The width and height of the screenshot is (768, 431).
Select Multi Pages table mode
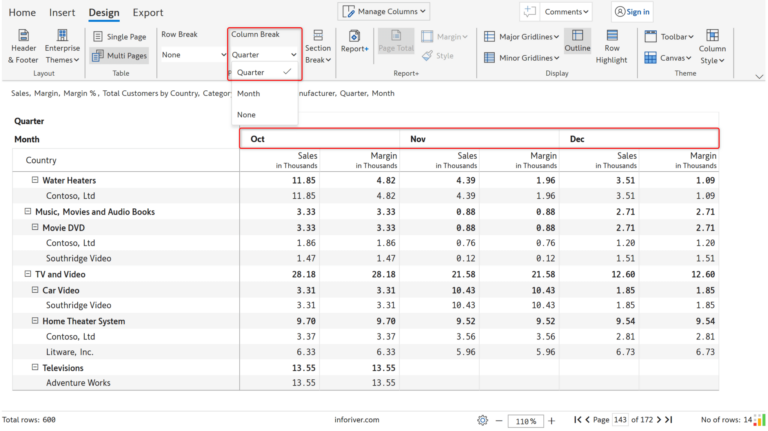[x=120, y=56]
